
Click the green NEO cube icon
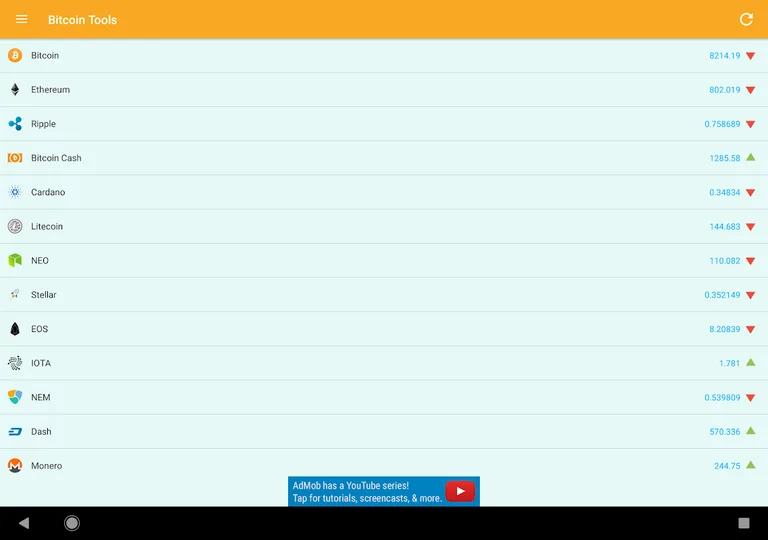pos(15,260)
